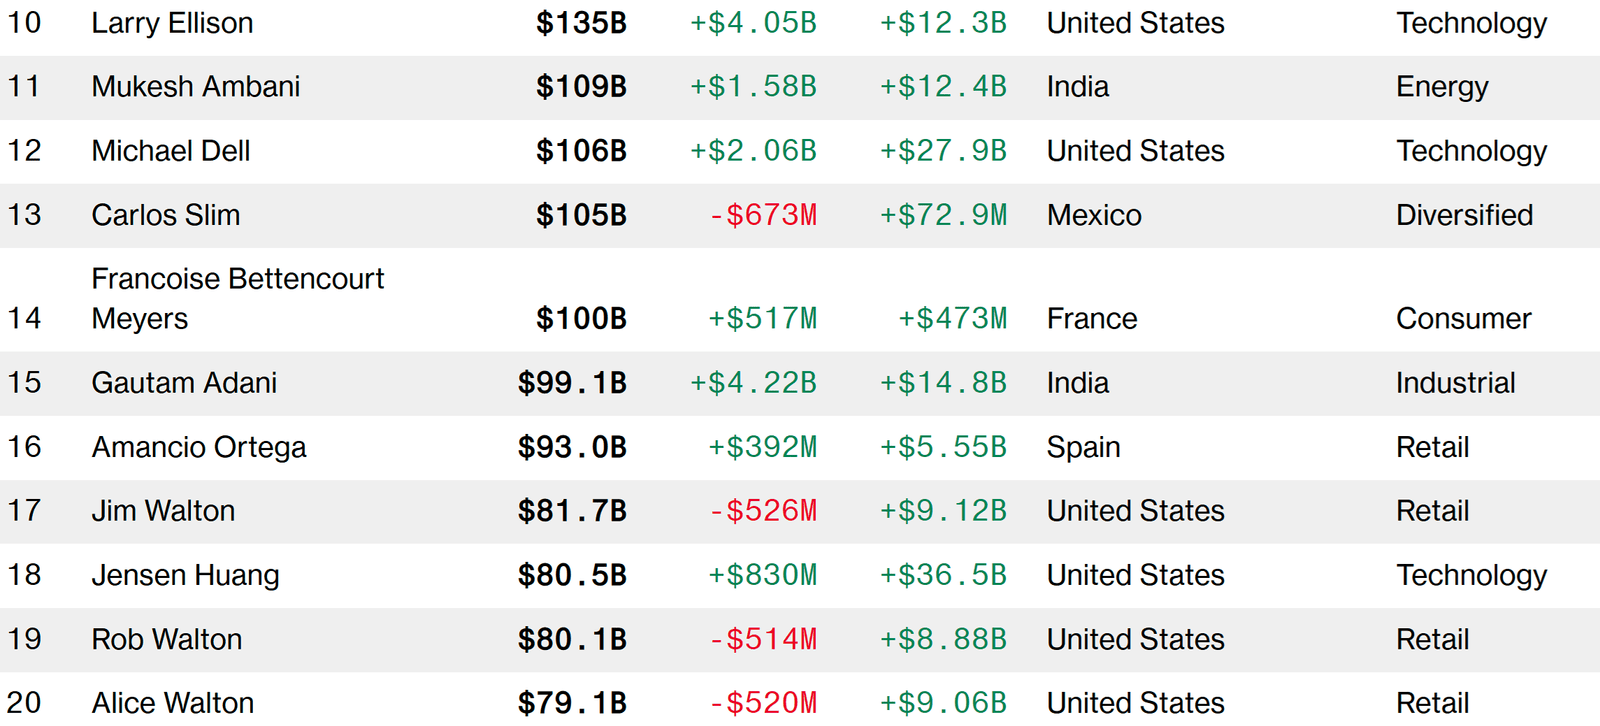Open Michael Dell's profile
Image resolution: width=1600 pixels, height=726 pixels.
(170, 151)
